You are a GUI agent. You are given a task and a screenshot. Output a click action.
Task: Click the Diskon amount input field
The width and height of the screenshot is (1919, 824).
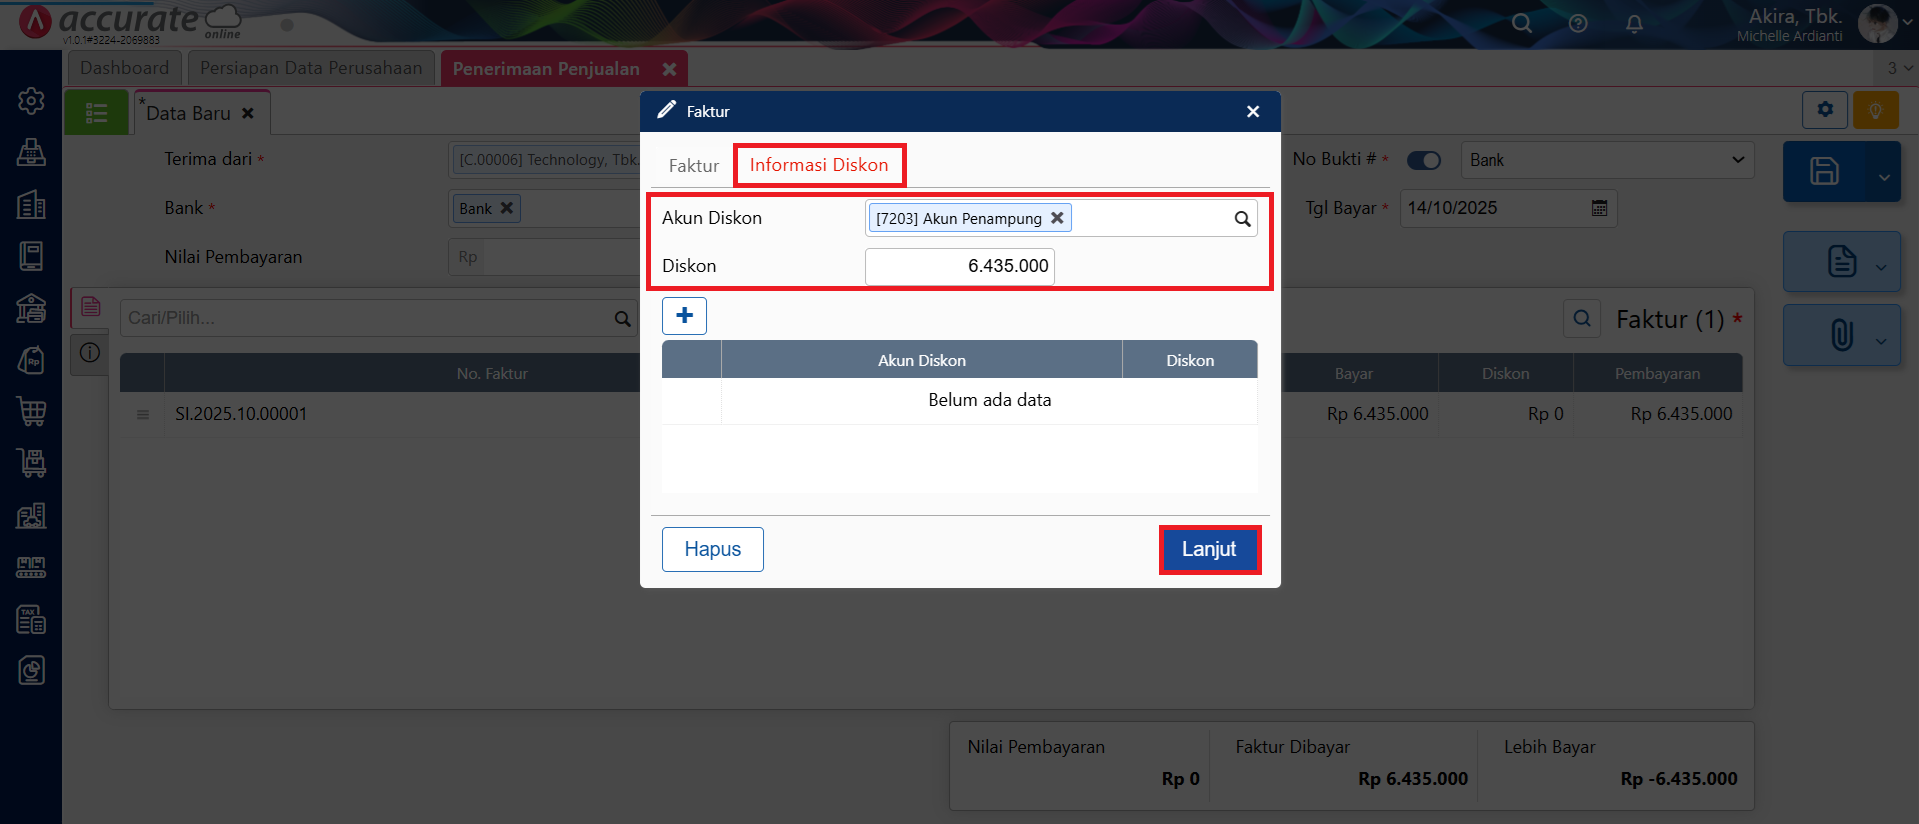959,266
